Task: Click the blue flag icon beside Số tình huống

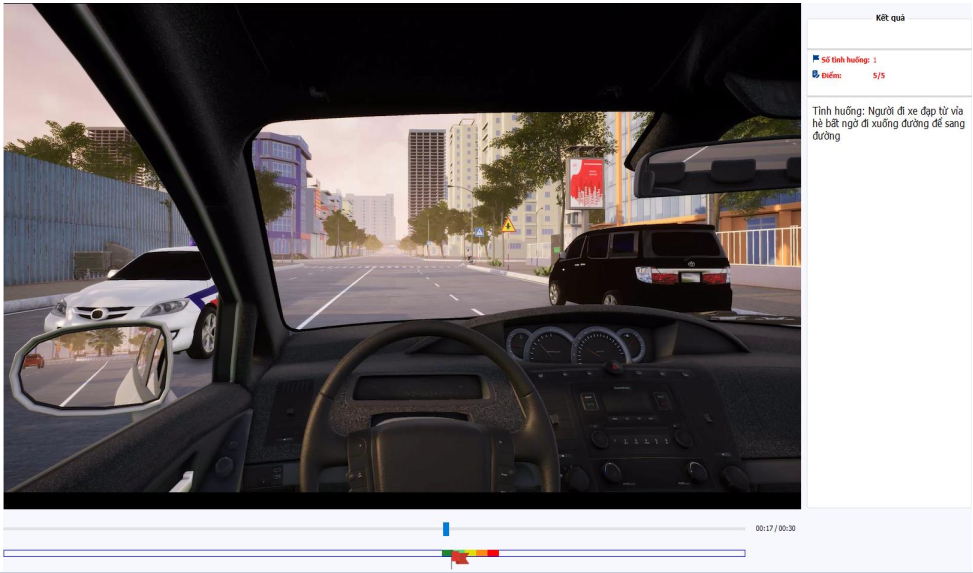Action: (x=815, y=59)
